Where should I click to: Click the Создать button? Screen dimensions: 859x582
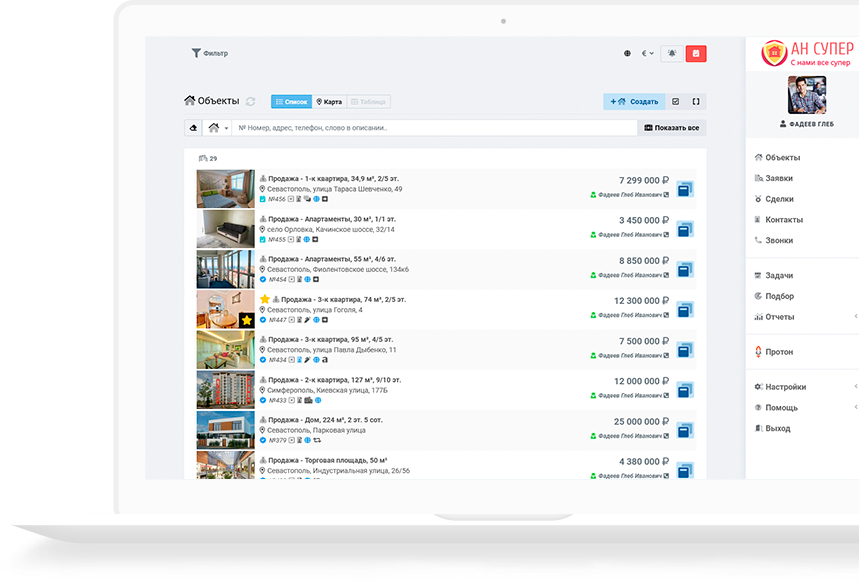coord(634,102)
